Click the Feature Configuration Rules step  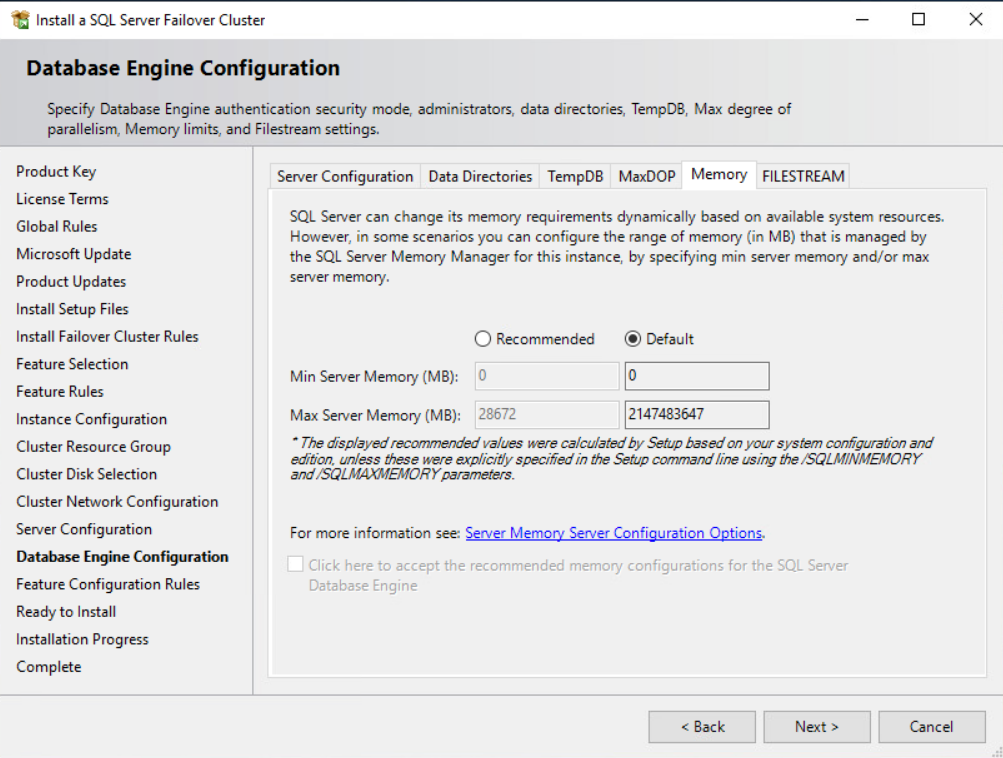click(108, 584)
